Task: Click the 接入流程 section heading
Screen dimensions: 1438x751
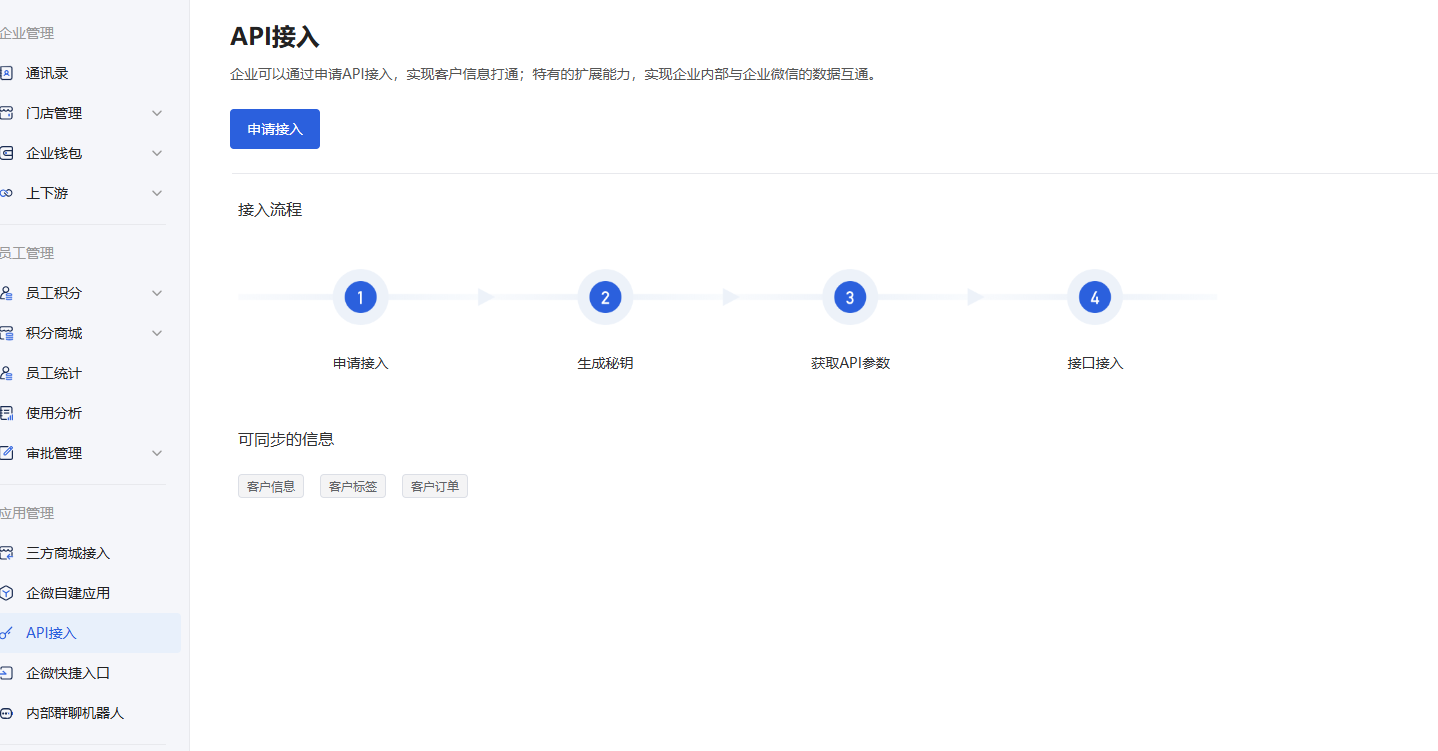Action: coord(270,210)
